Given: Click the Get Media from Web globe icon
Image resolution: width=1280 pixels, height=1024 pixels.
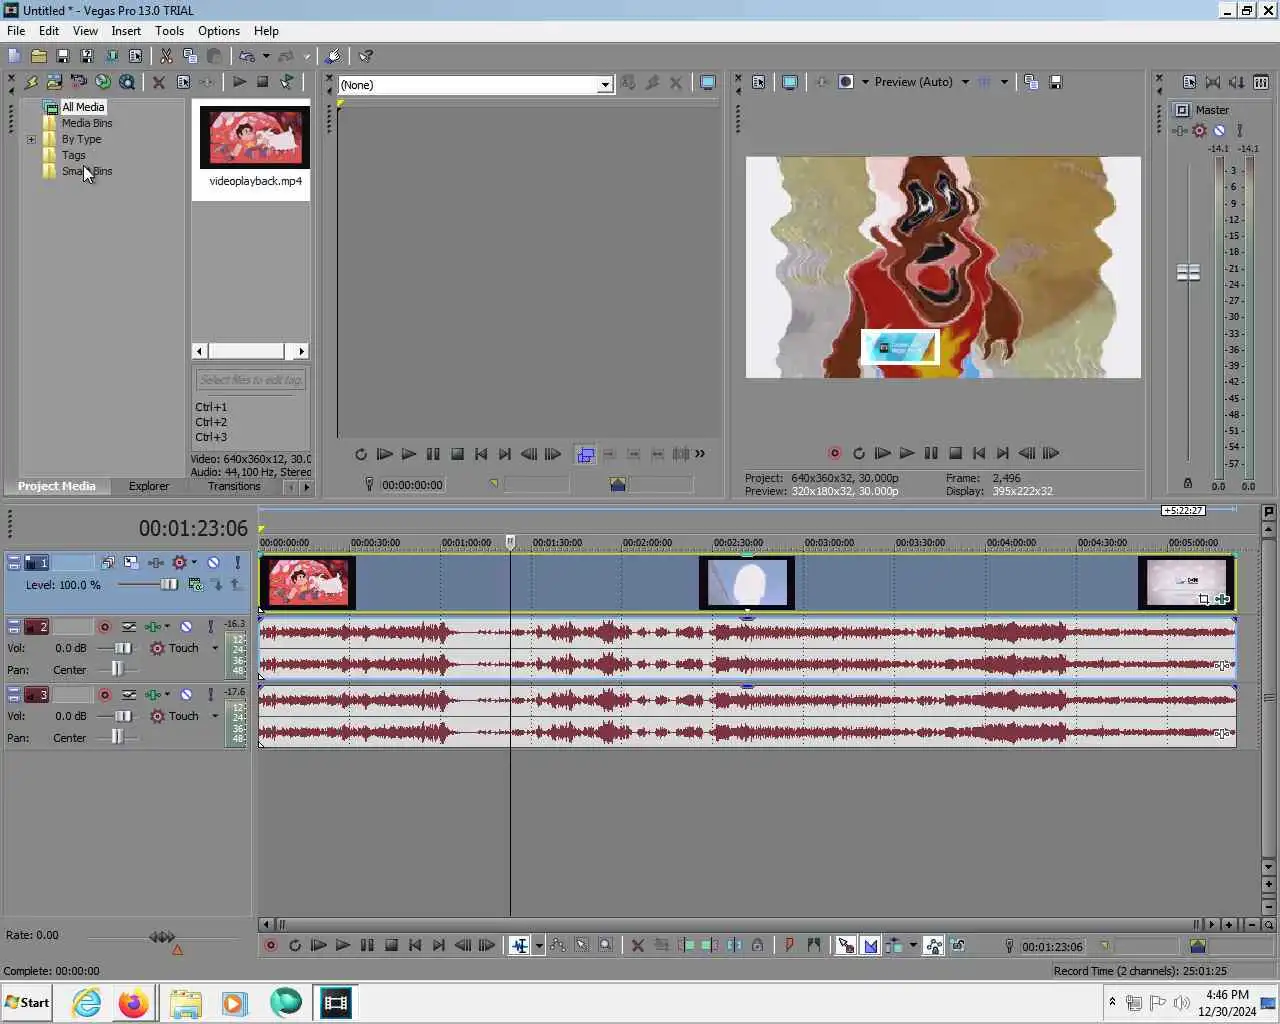Looking at the screenshot, I should (102, 82).
